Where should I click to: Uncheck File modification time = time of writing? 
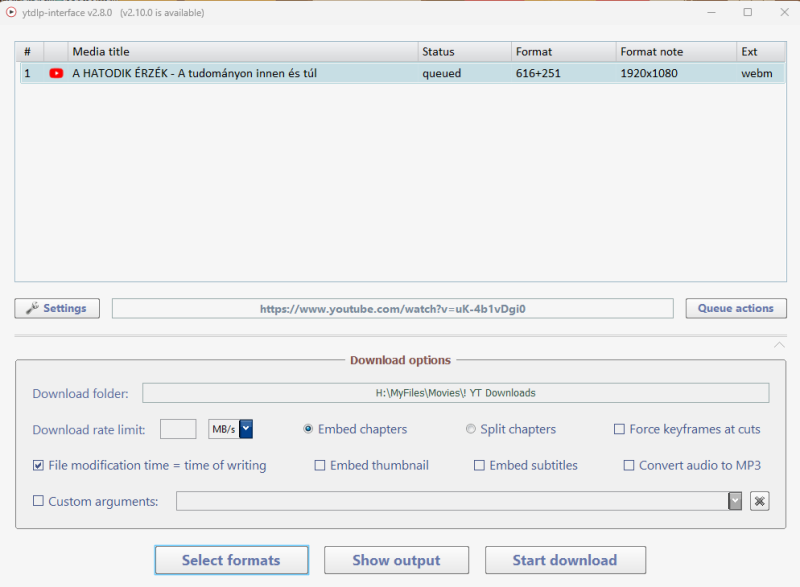pyautogui.click(x=38, y=466)
